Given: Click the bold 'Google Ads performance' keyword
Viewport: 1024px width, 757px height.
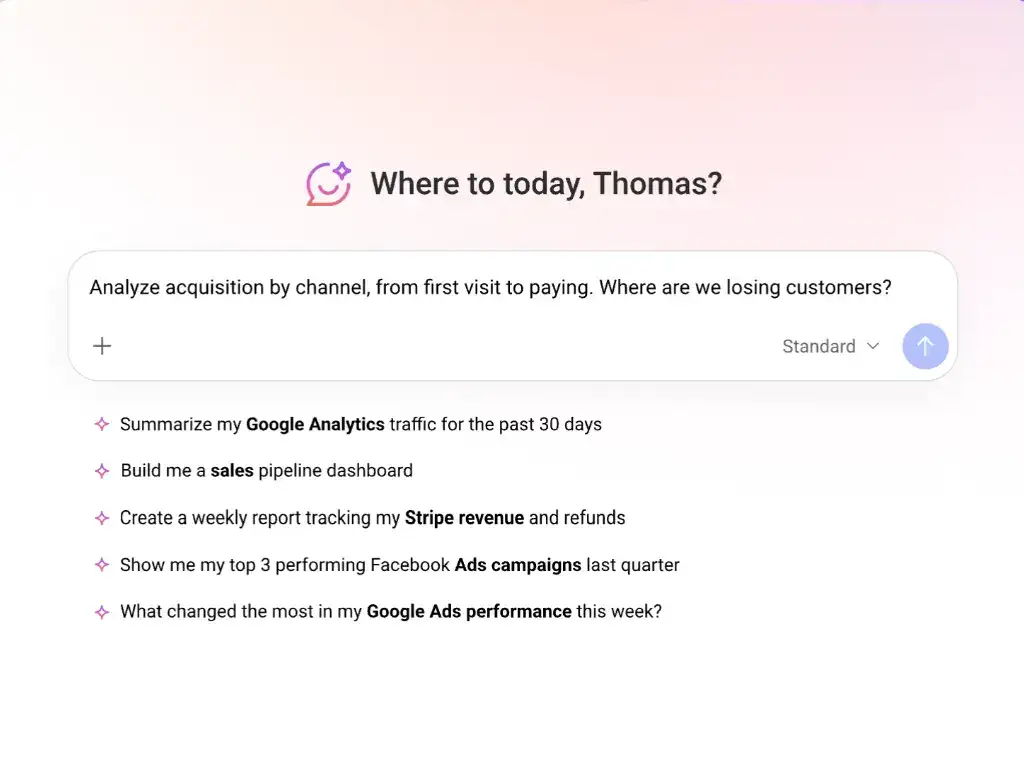Looking at the screenshot, I should tap(469, 612).
